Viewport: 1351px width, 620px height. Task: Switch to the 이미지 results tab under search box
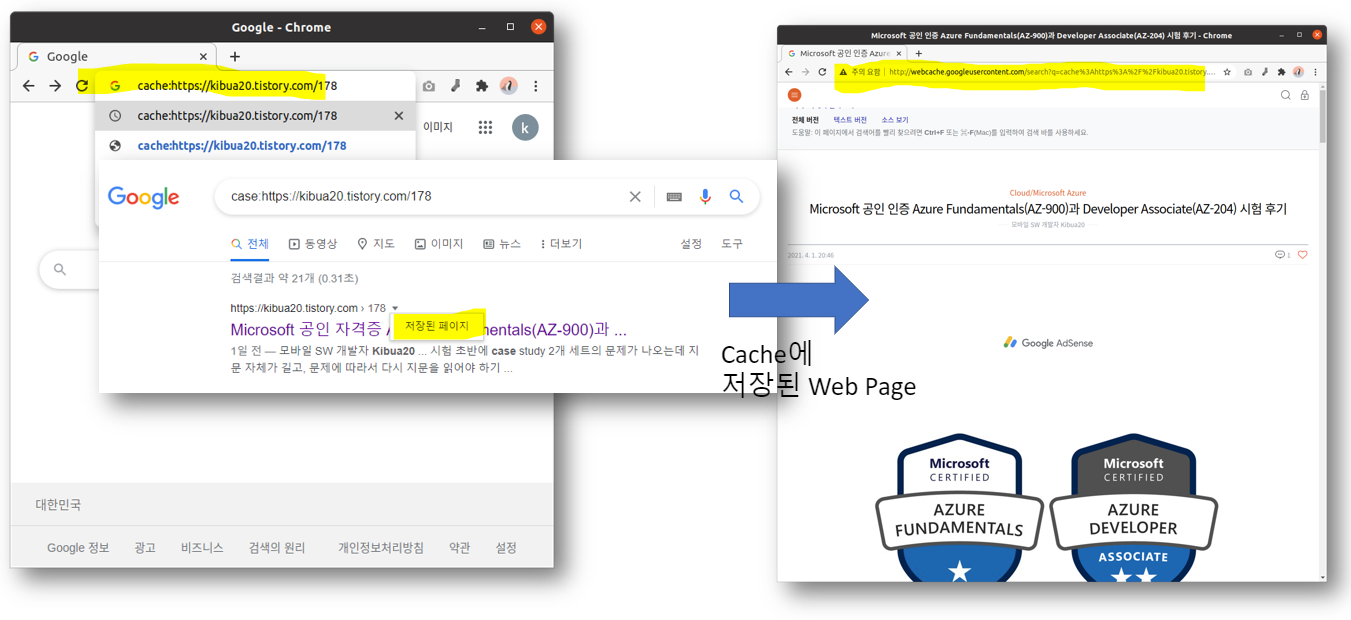(439, 244)
